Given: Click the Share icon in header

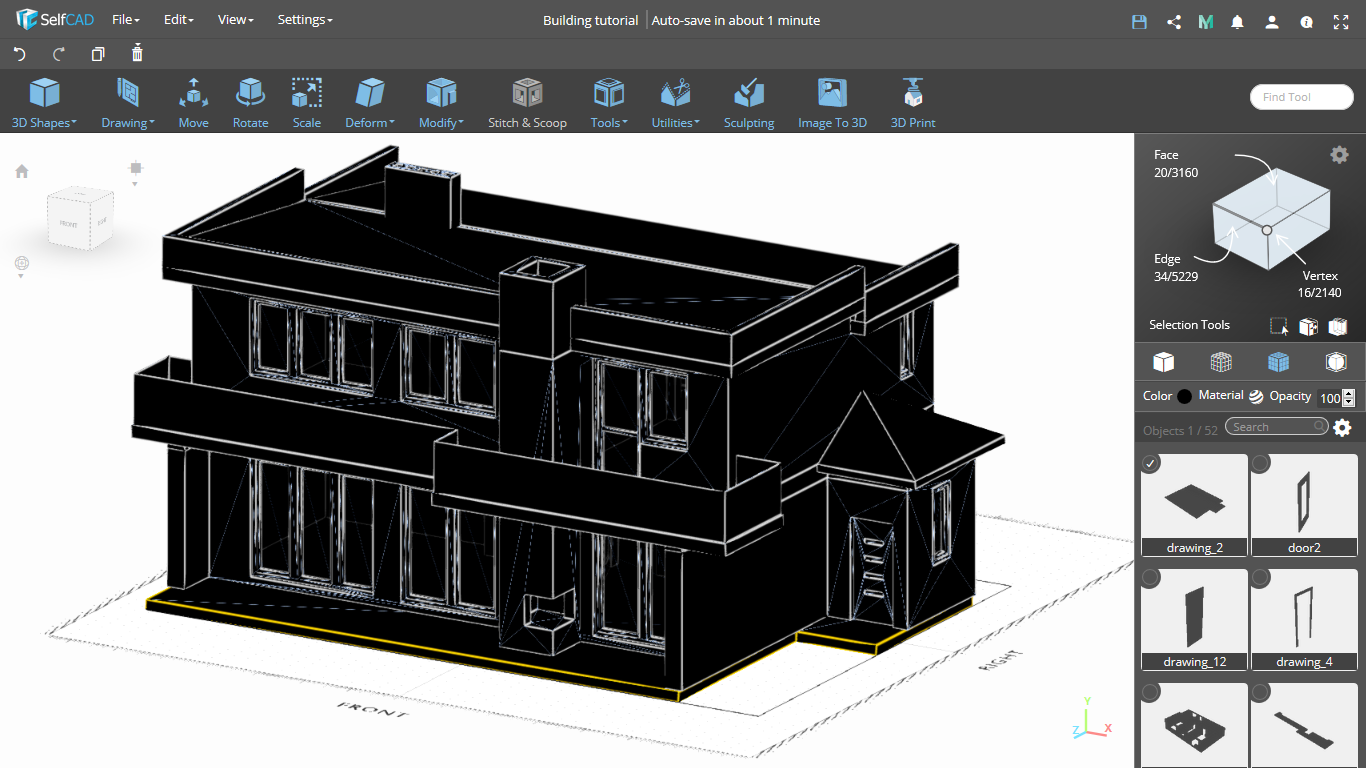Looking at the screenshot, I should pos(1173,21).
